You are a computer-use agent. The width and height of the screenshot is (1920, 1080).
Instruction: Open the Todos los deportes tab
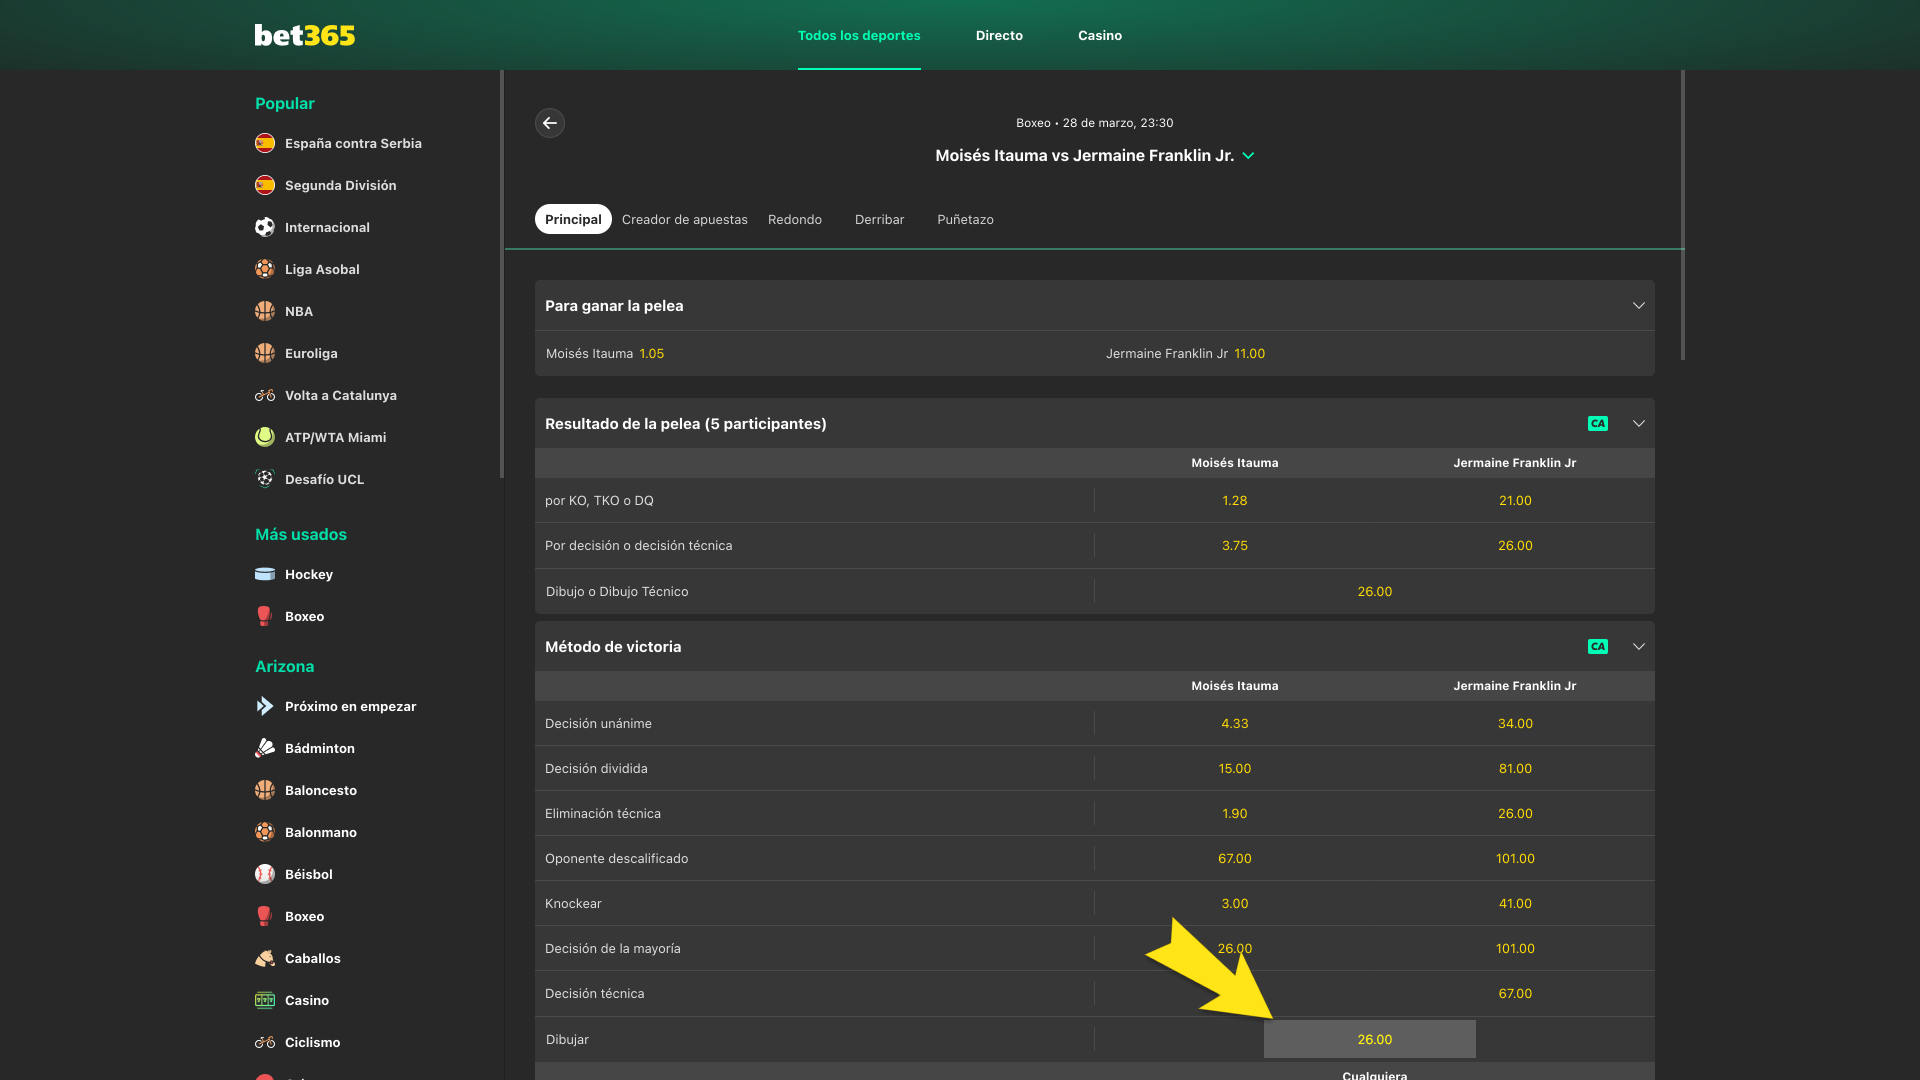coord(859,35)
